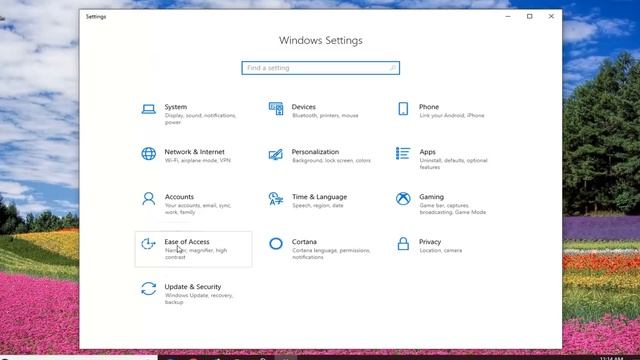
Task: Click 'Link your Android, iPhone' description
Action: [x=452, y=116]
